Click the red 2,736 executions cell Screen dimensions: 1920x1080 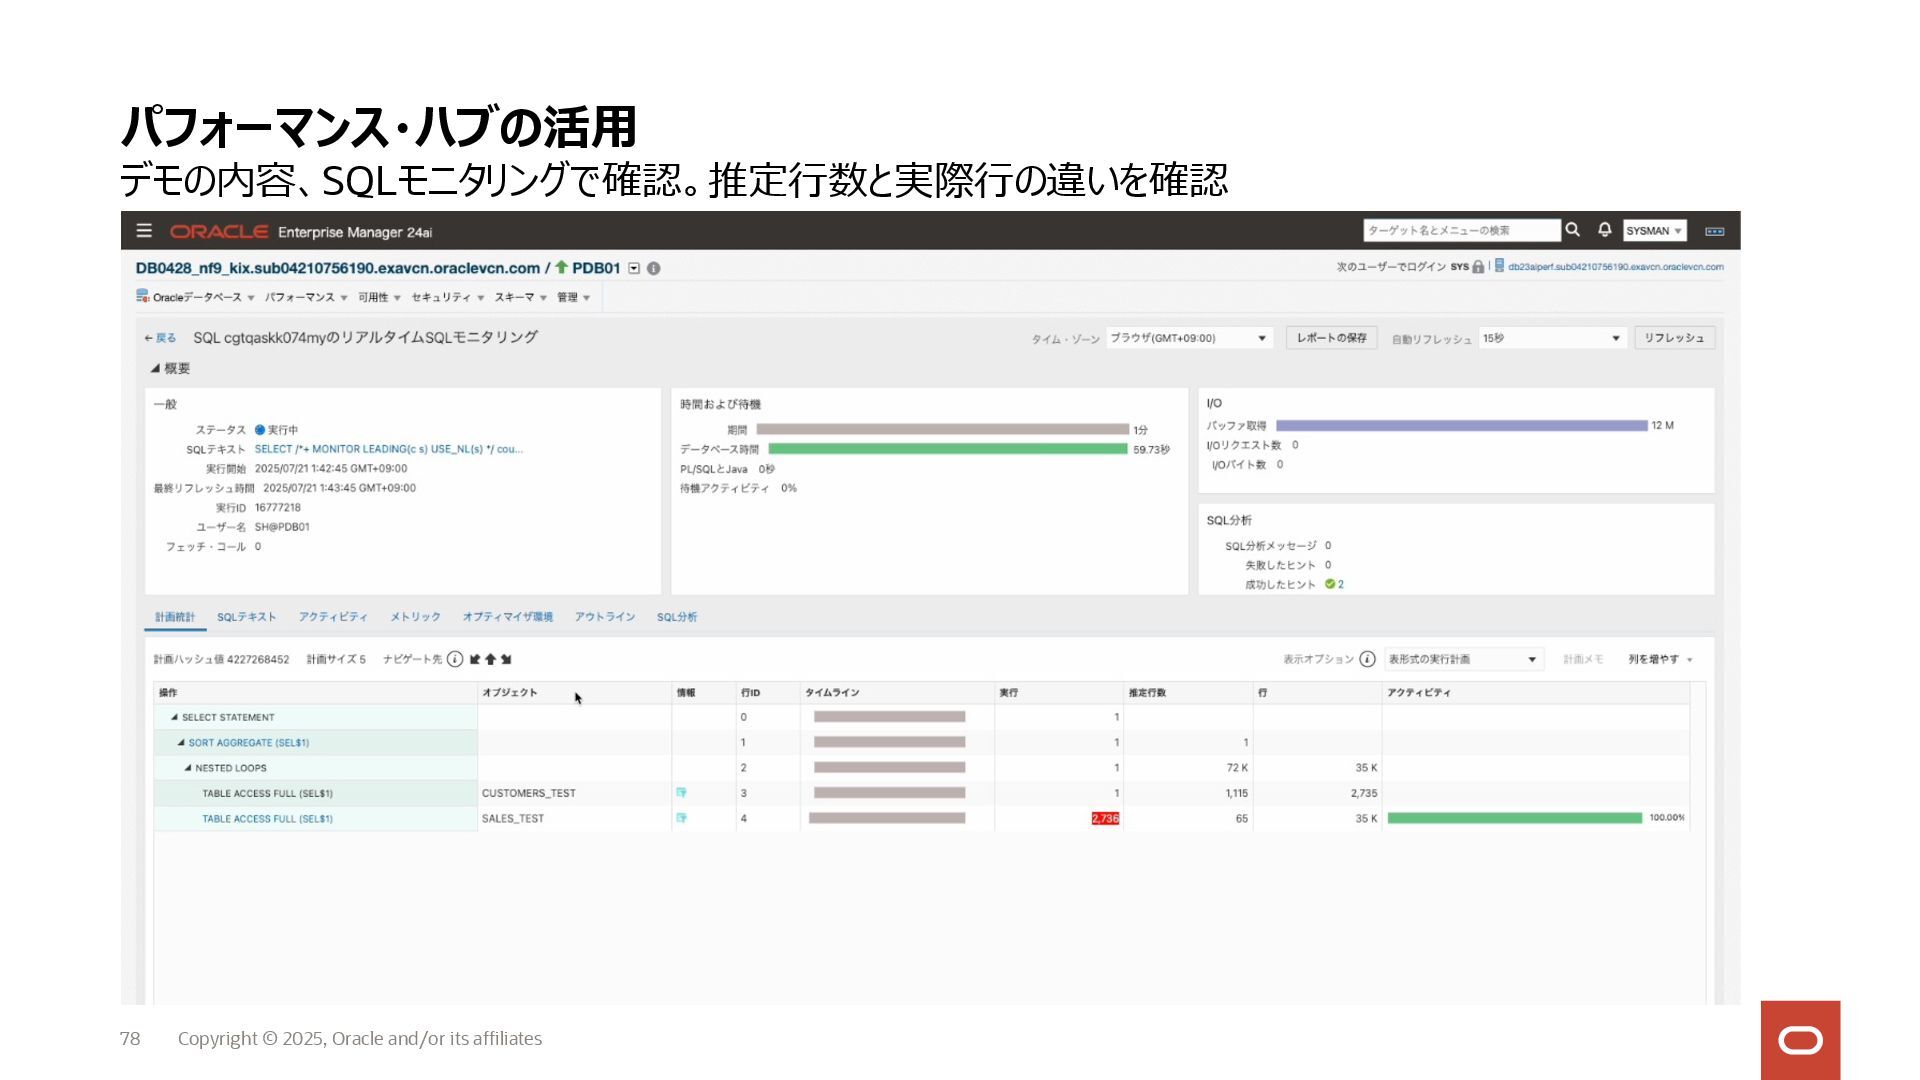1105,818
